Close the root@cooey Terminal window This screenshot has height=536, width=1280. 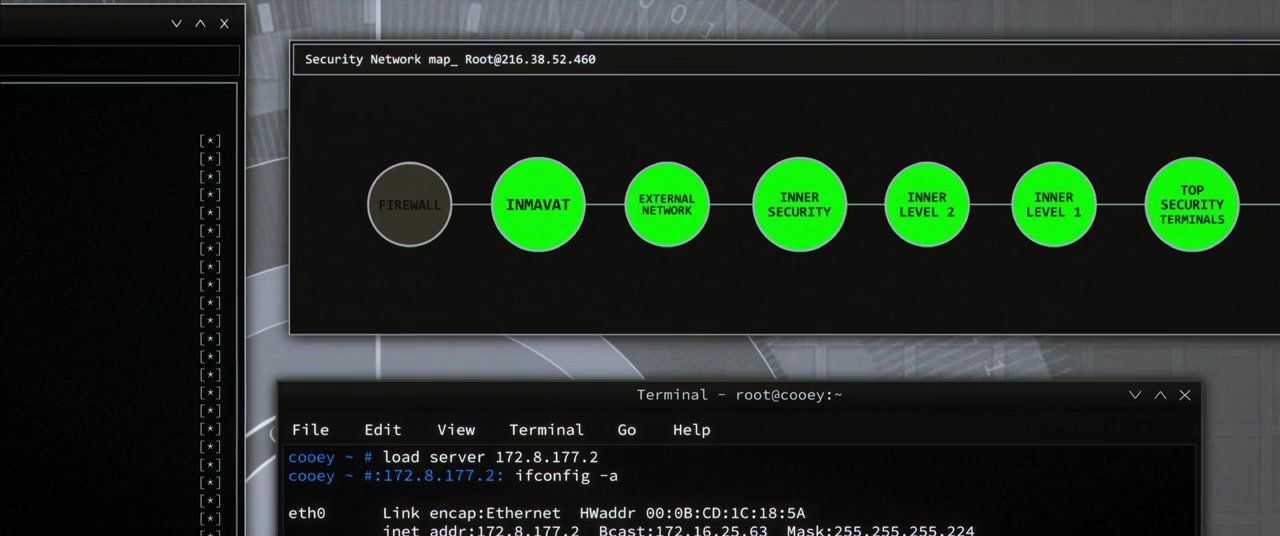(x=1185, y=395)
